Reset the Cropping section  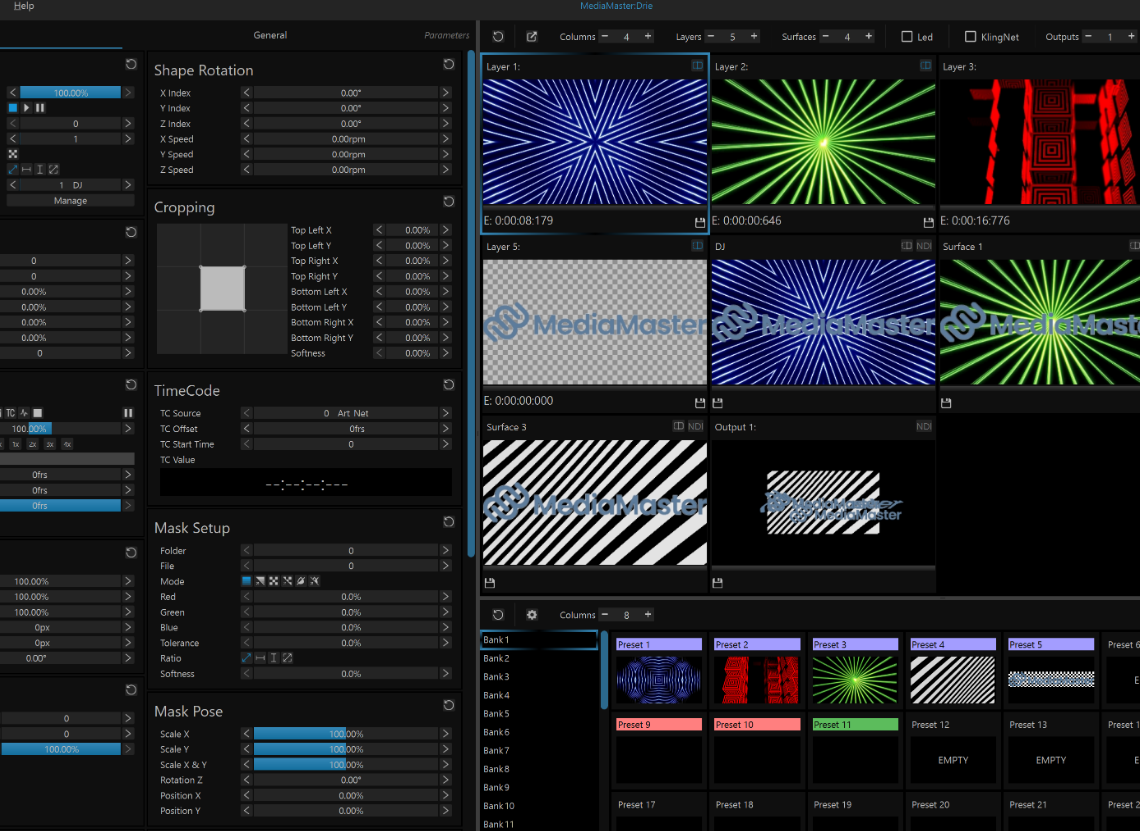tap(449, 201)
